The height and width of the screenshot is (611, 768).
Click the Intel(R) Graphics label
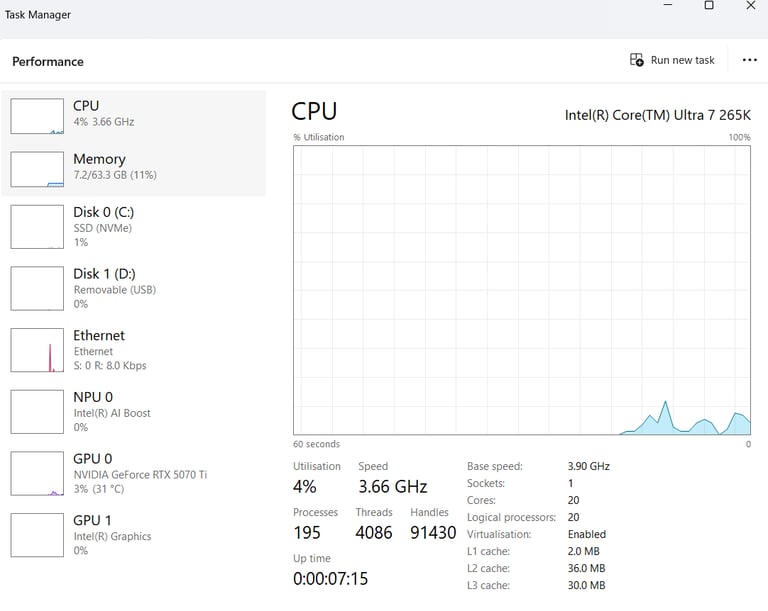coord(112,537)
